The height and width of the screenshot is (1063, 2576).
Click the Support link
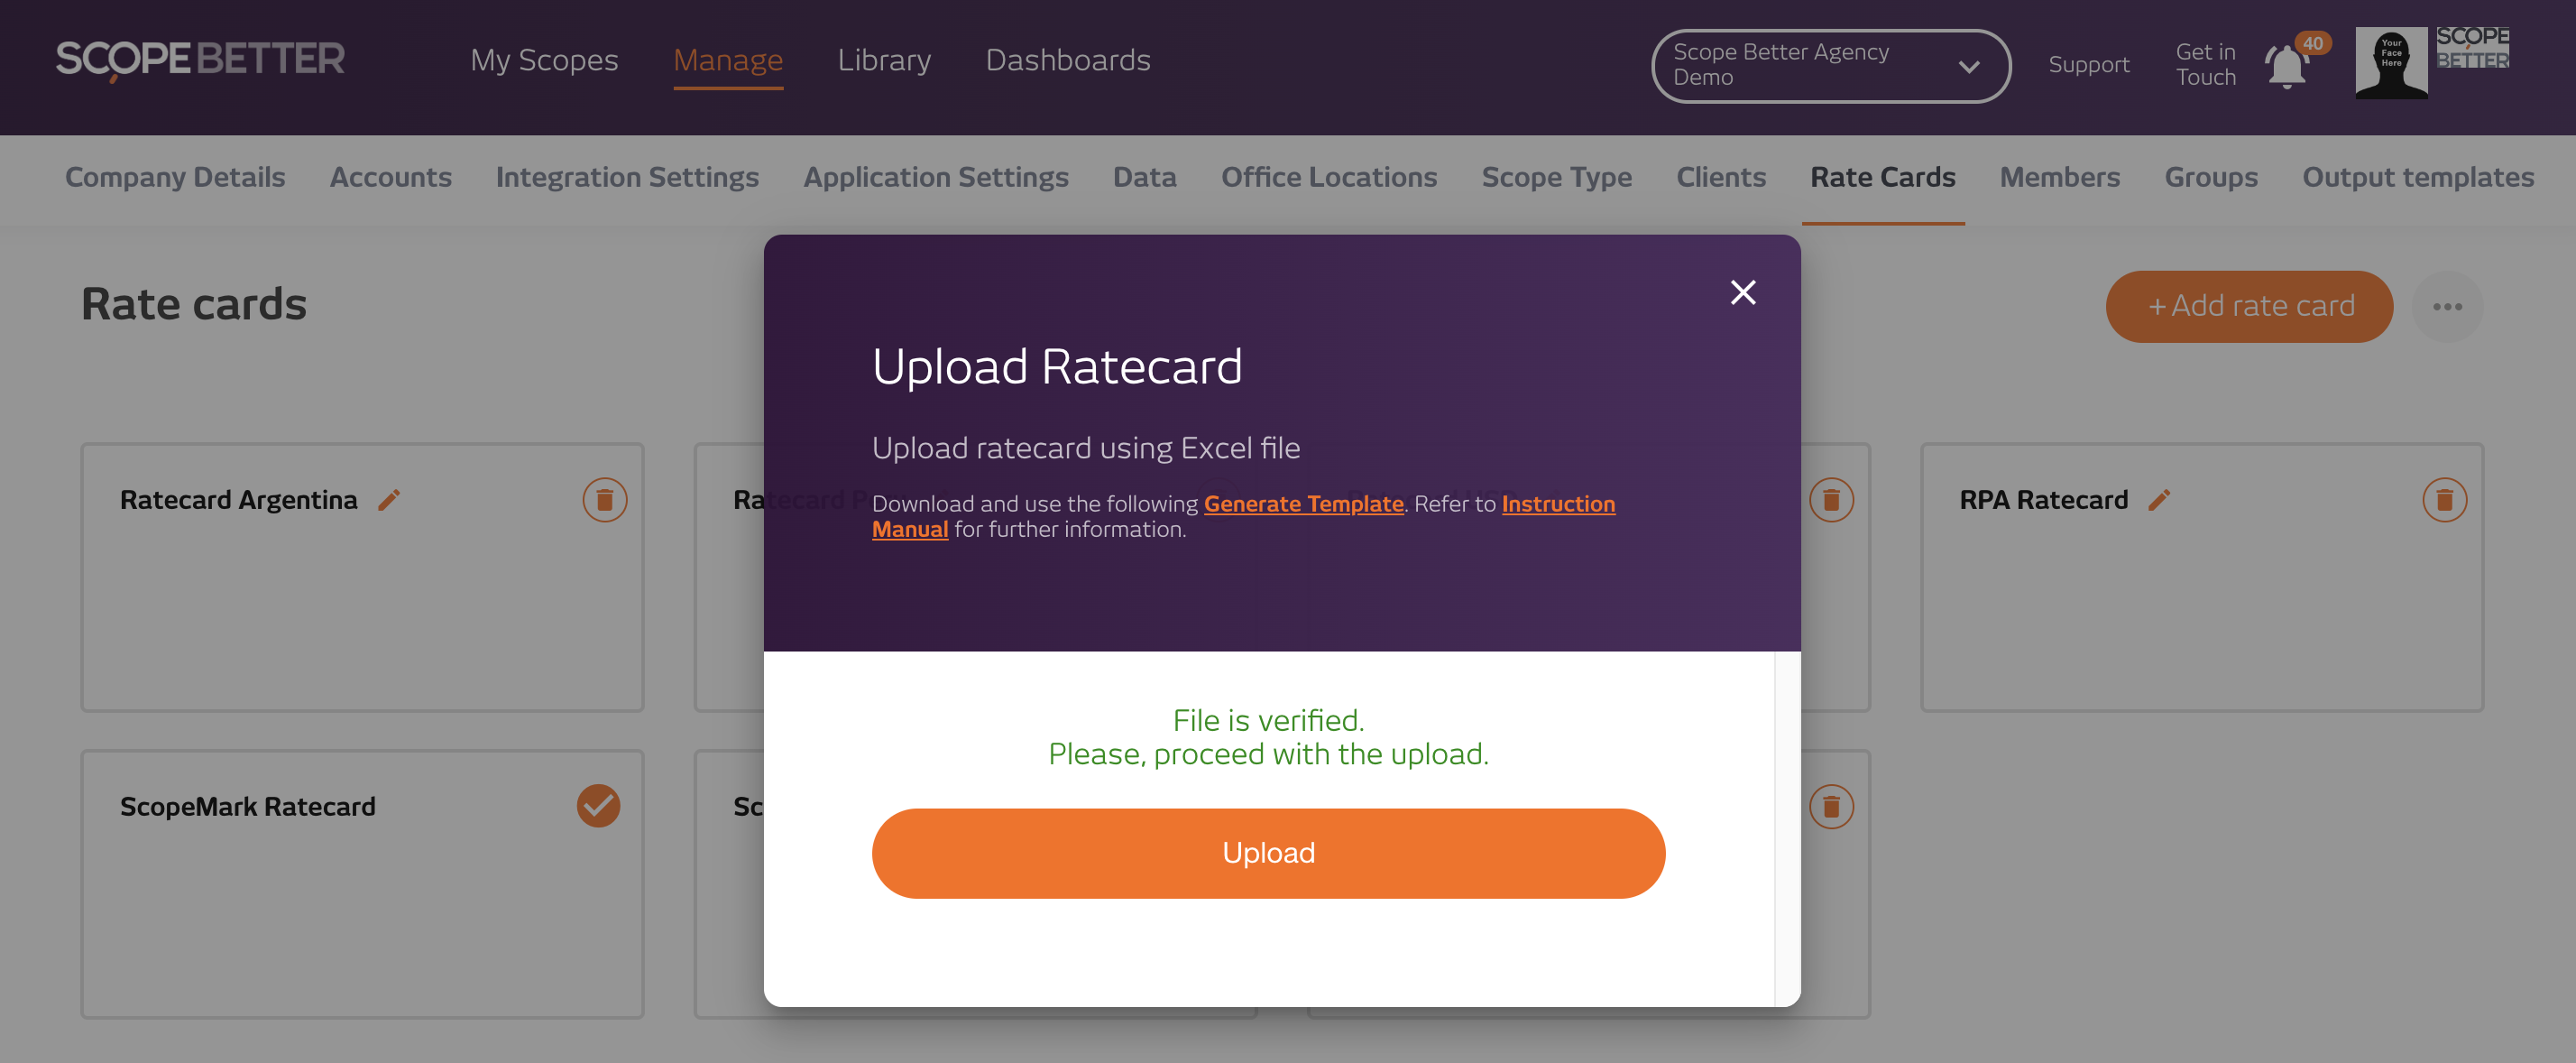coord(2088,64)
